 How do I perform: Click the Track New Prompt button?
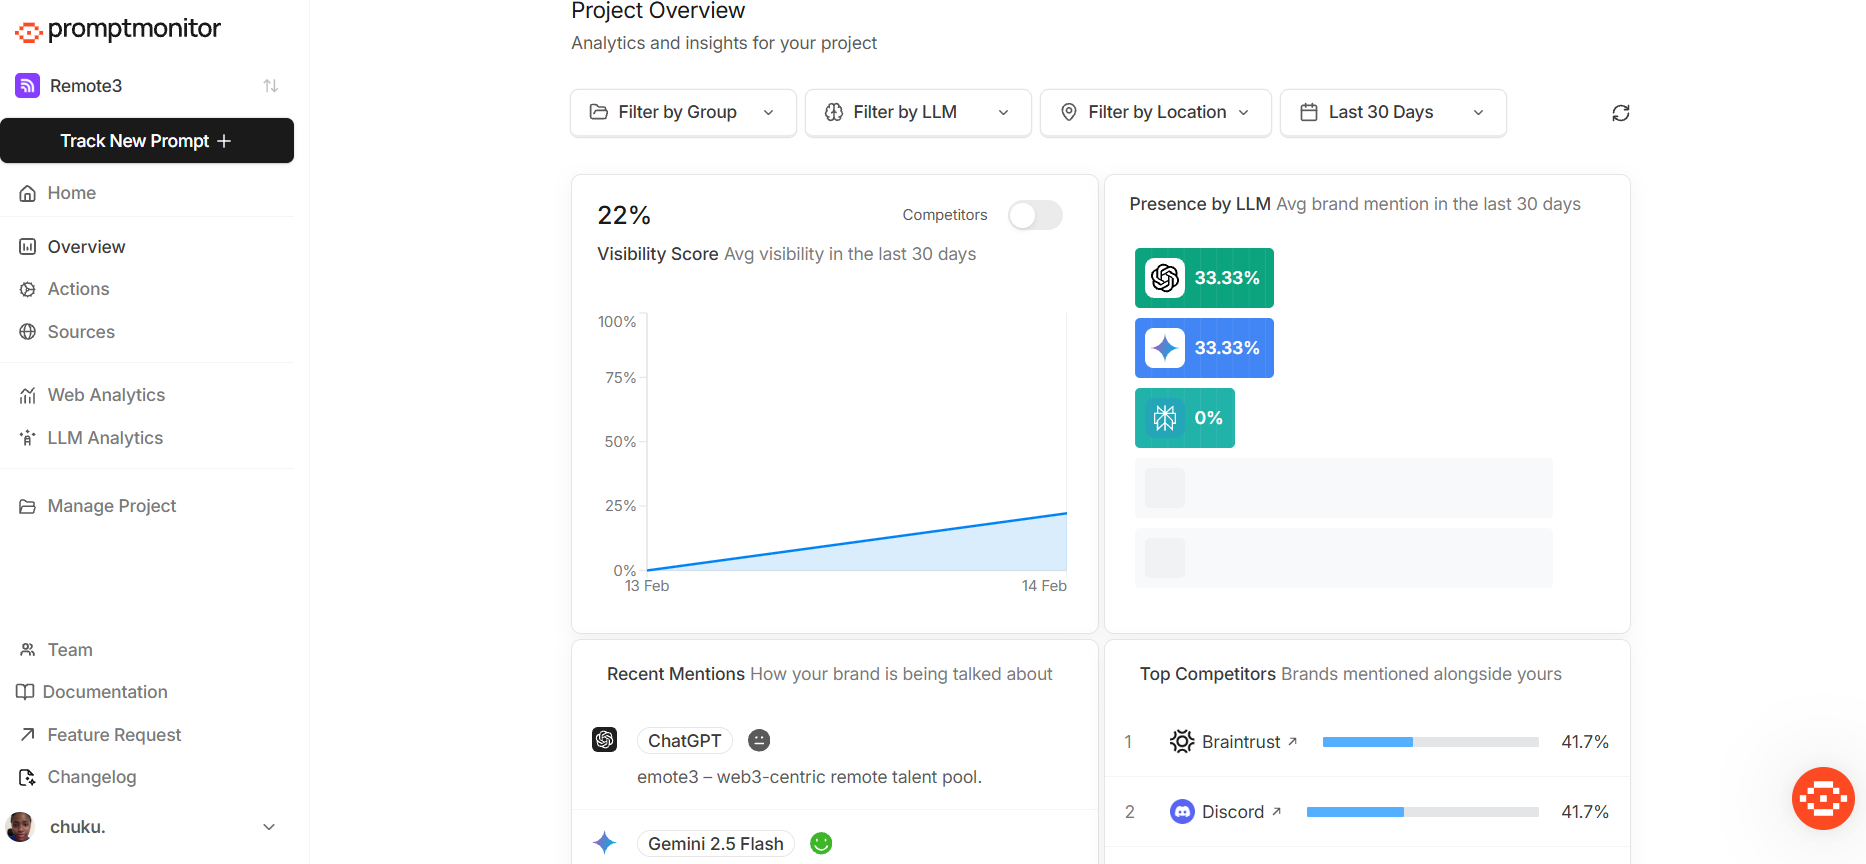click(147, 141)
